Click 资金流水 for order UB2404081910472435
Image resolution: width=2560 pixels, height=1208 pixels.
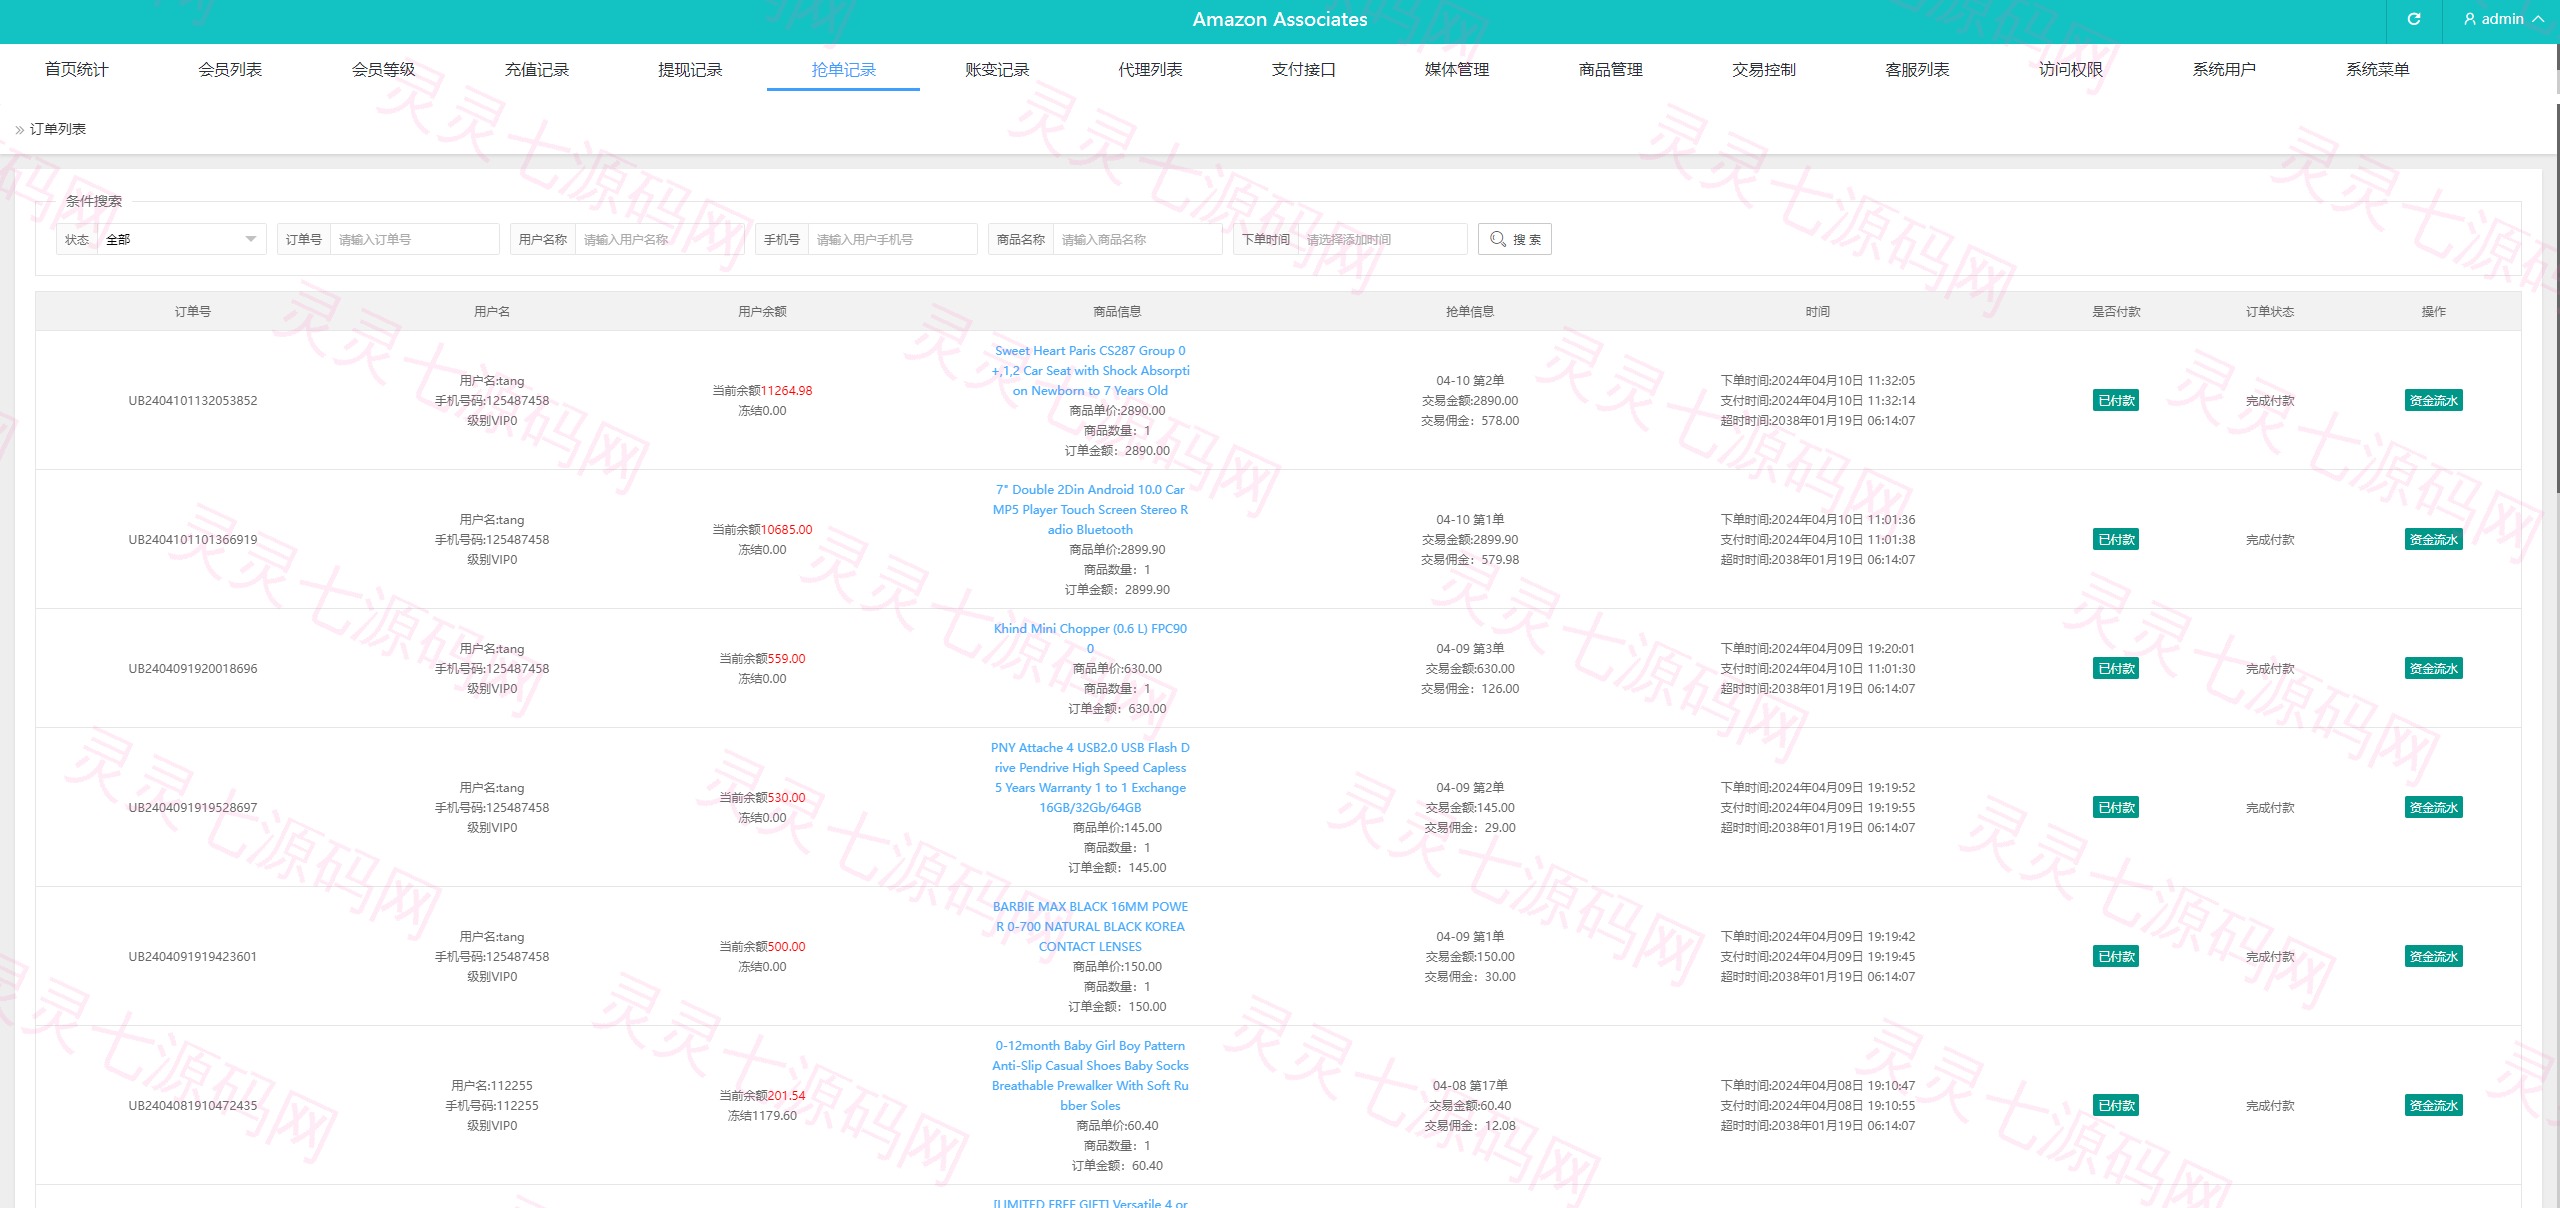coord(2433,1105)
